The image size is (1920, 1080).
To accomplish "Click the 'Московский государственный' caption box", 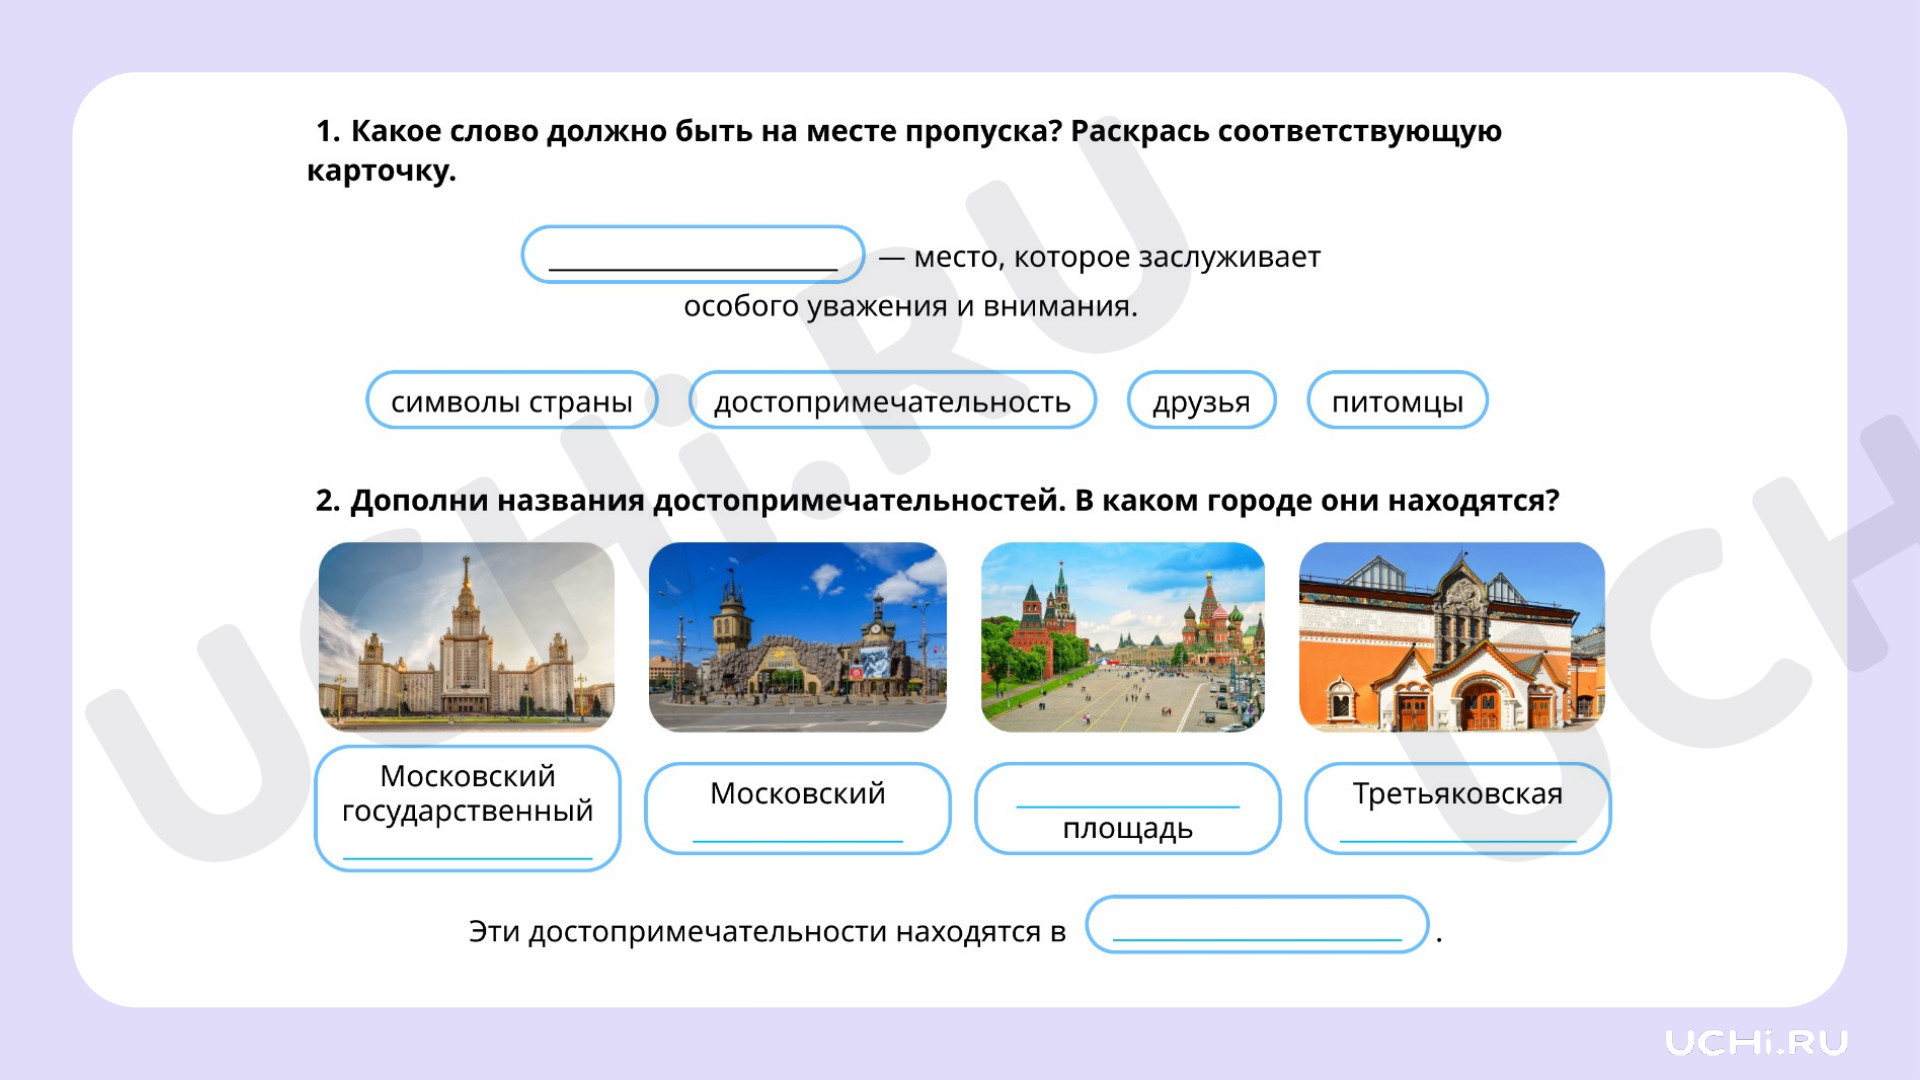I will (468, 808).
